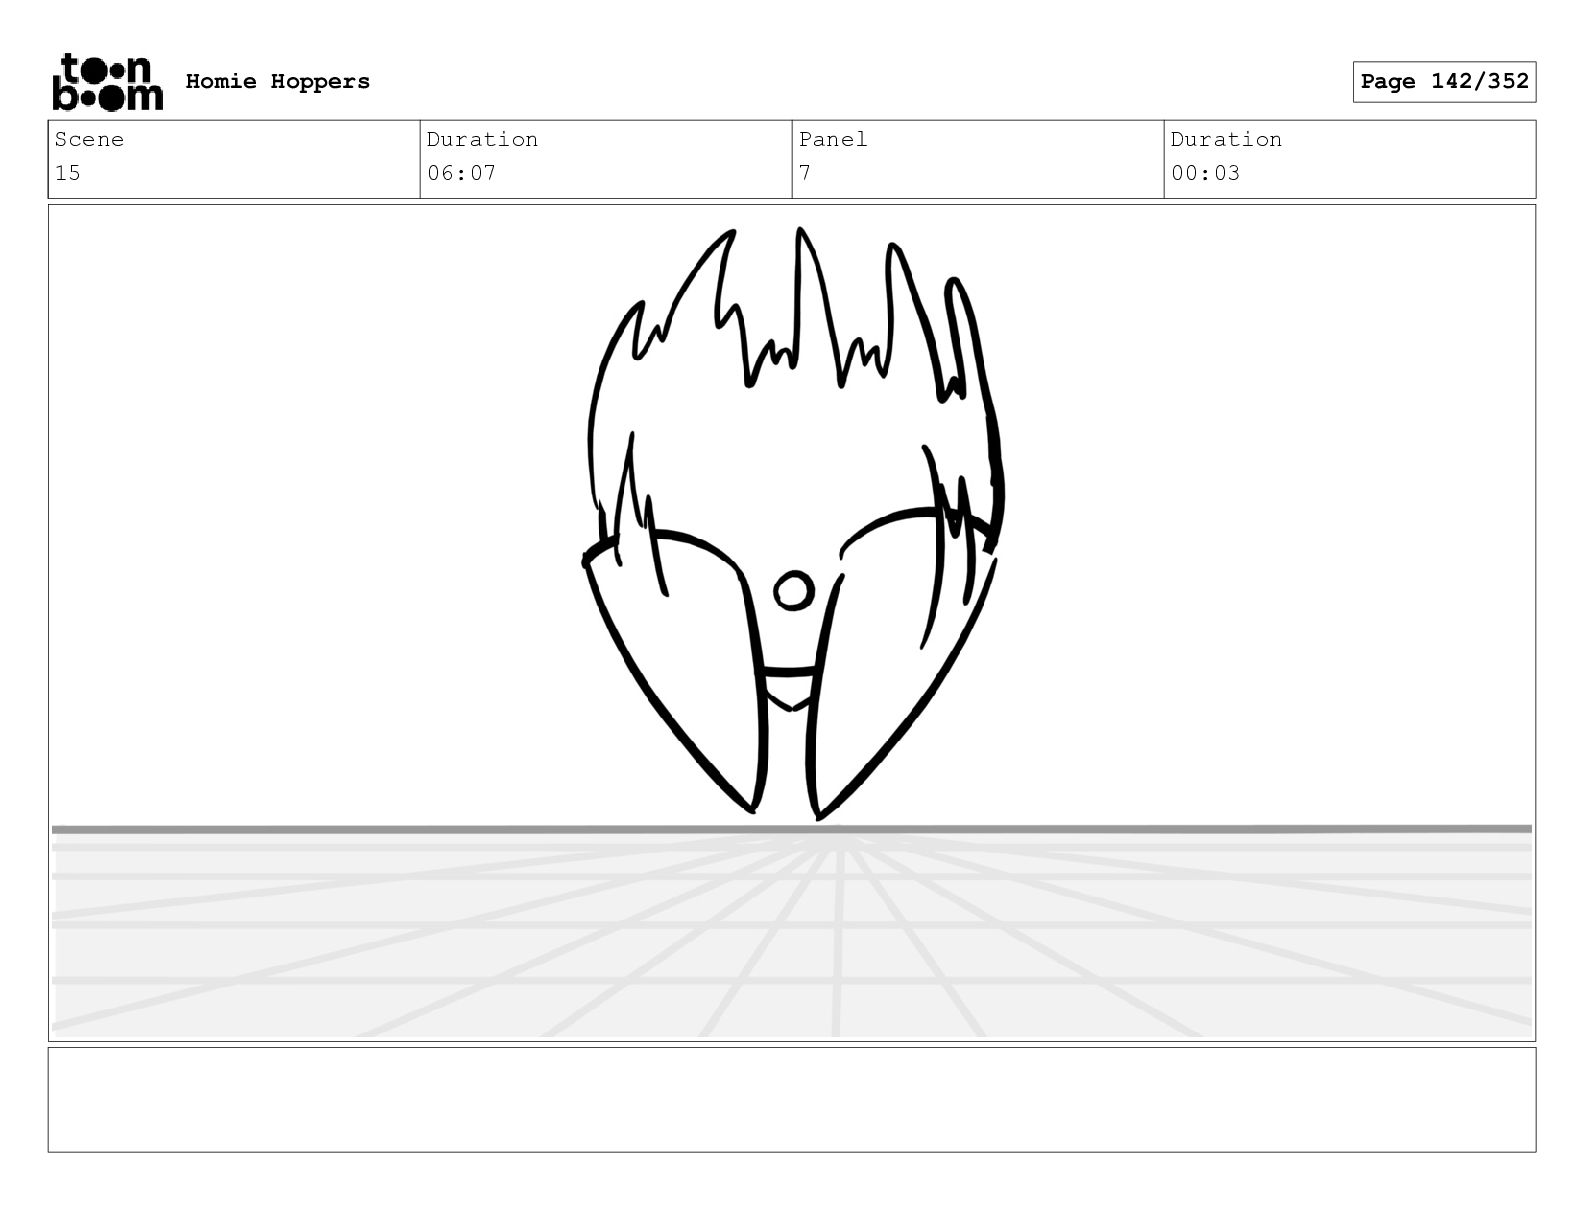Click the storyboard panel character drawing
Viewport: 1584px width, 1224px height.
click(793, 525)
